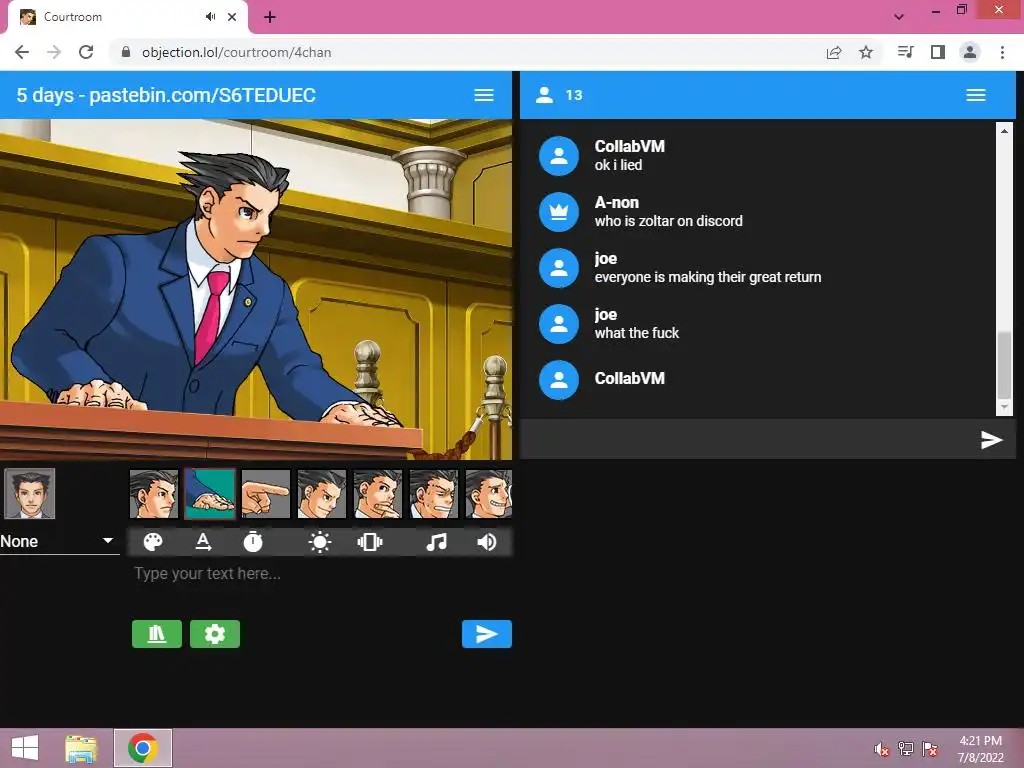1024x768 pixels.
Task: Close the Courtroom browser tab
Action: click(x=232, y=17)
